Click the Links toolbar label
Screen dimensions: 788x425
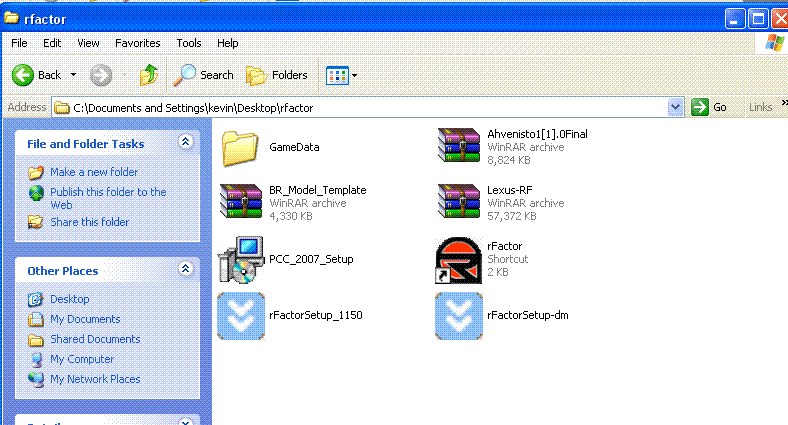pos(760,107)
